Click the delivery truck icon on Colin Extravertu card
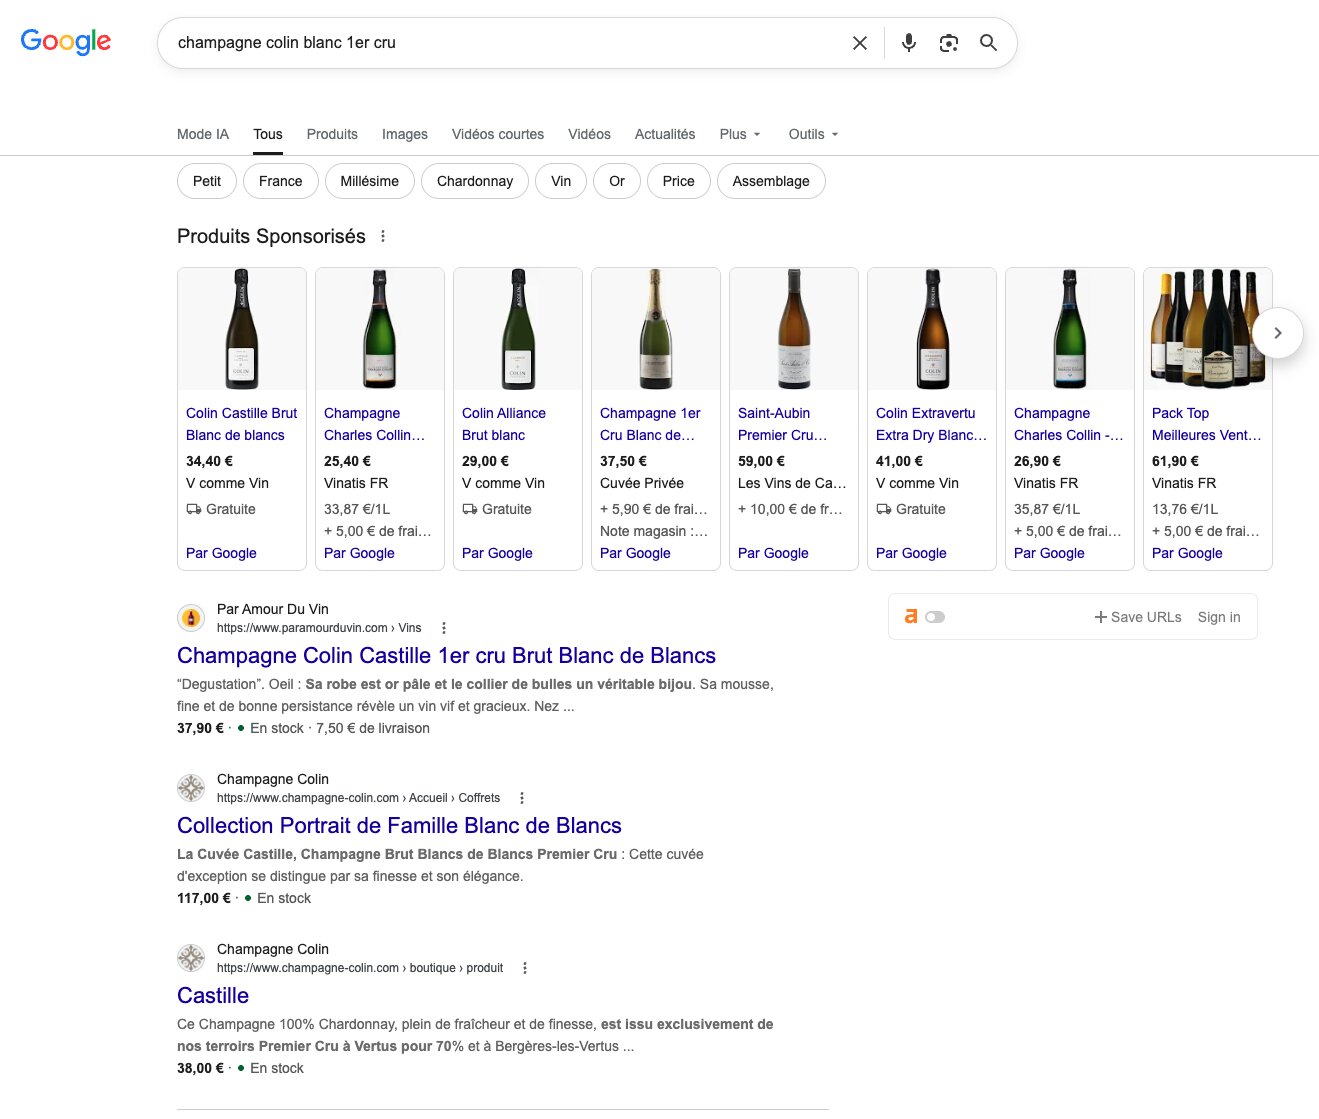Image resolution: width=1319 pixels, height=1119 pixels. pyautogui.click(x=884, y=509)
